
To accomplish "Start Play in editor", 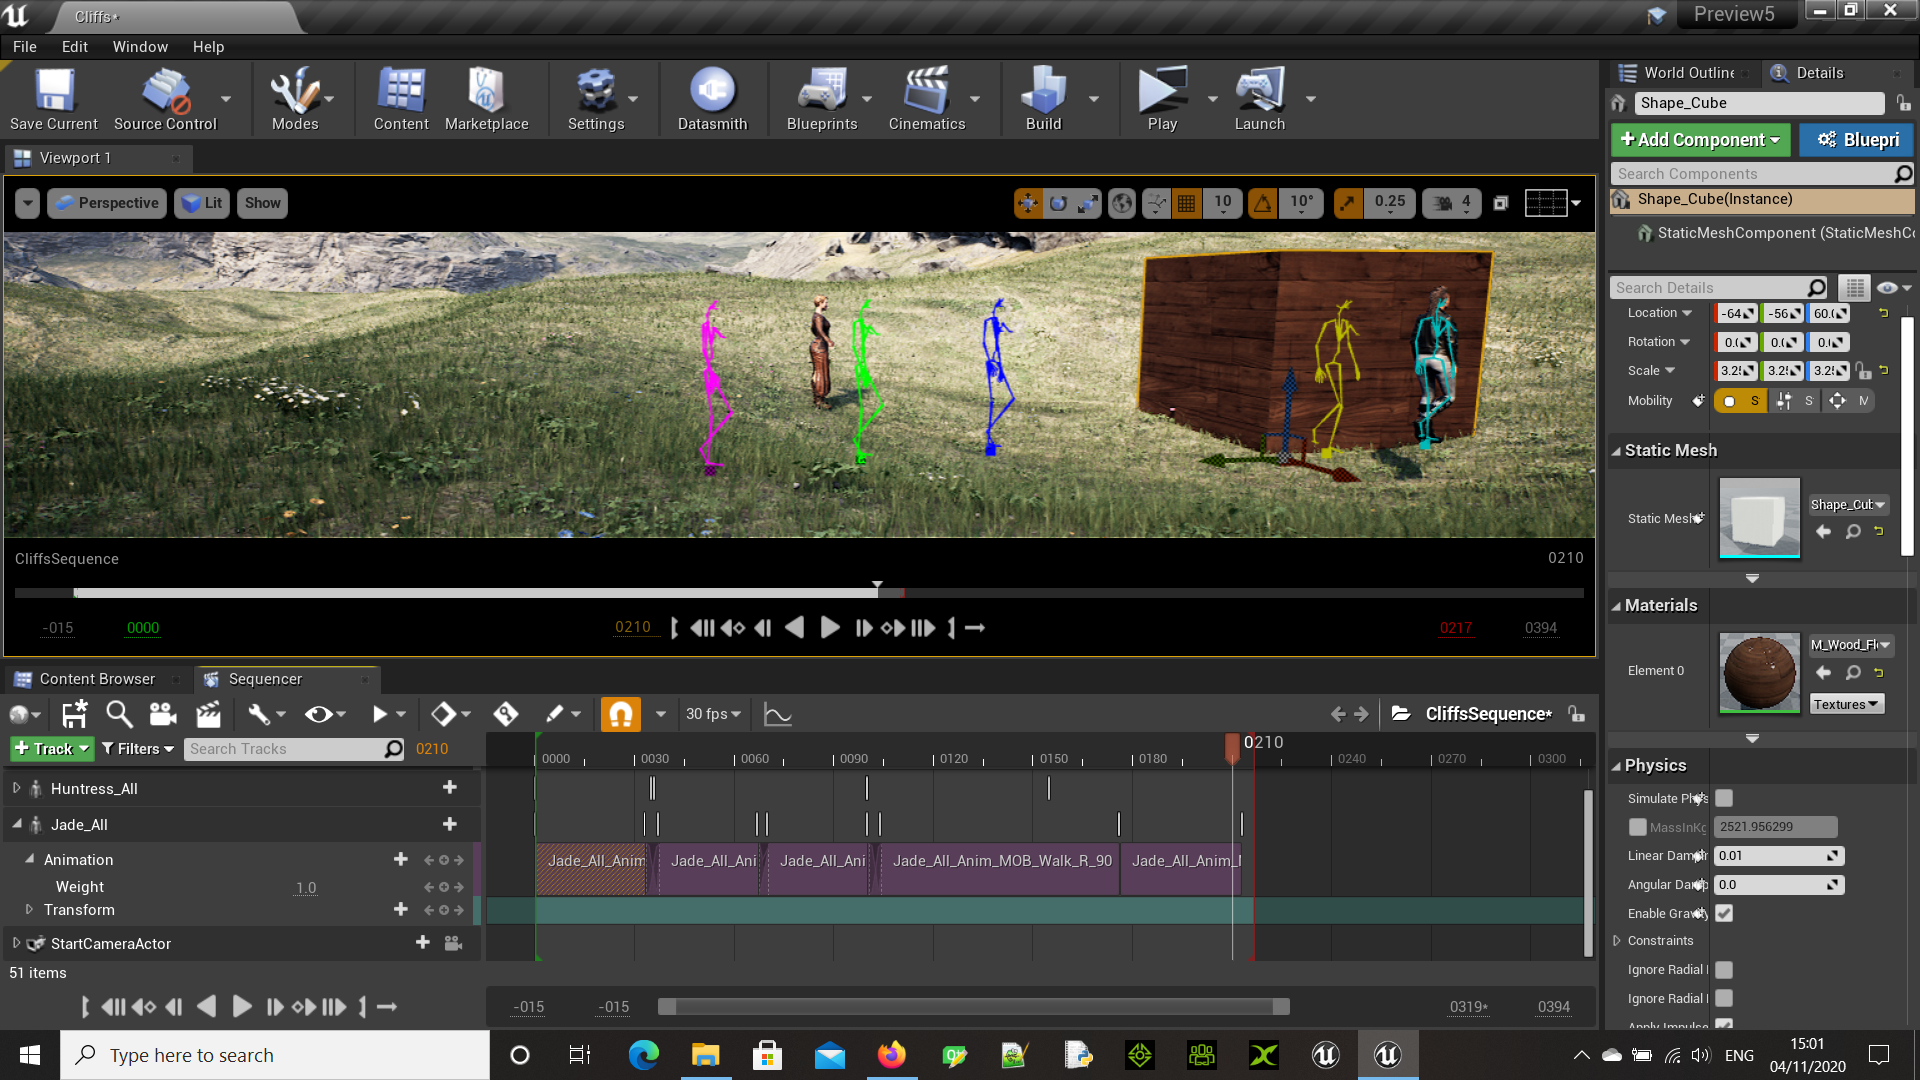I will (1162, 99).
